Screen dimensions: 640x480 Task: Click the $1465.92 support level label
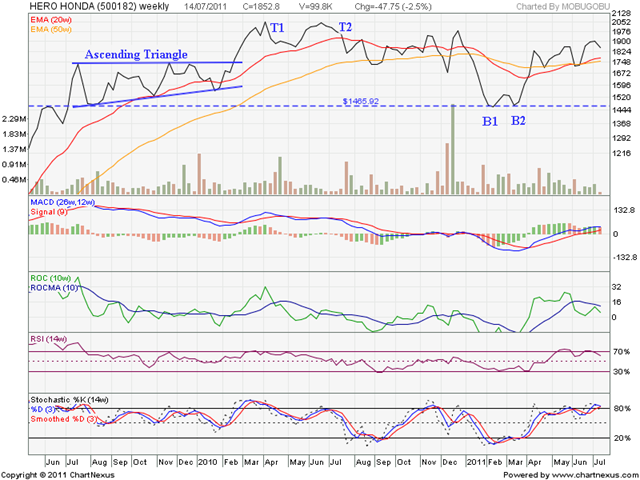(360, 101)
